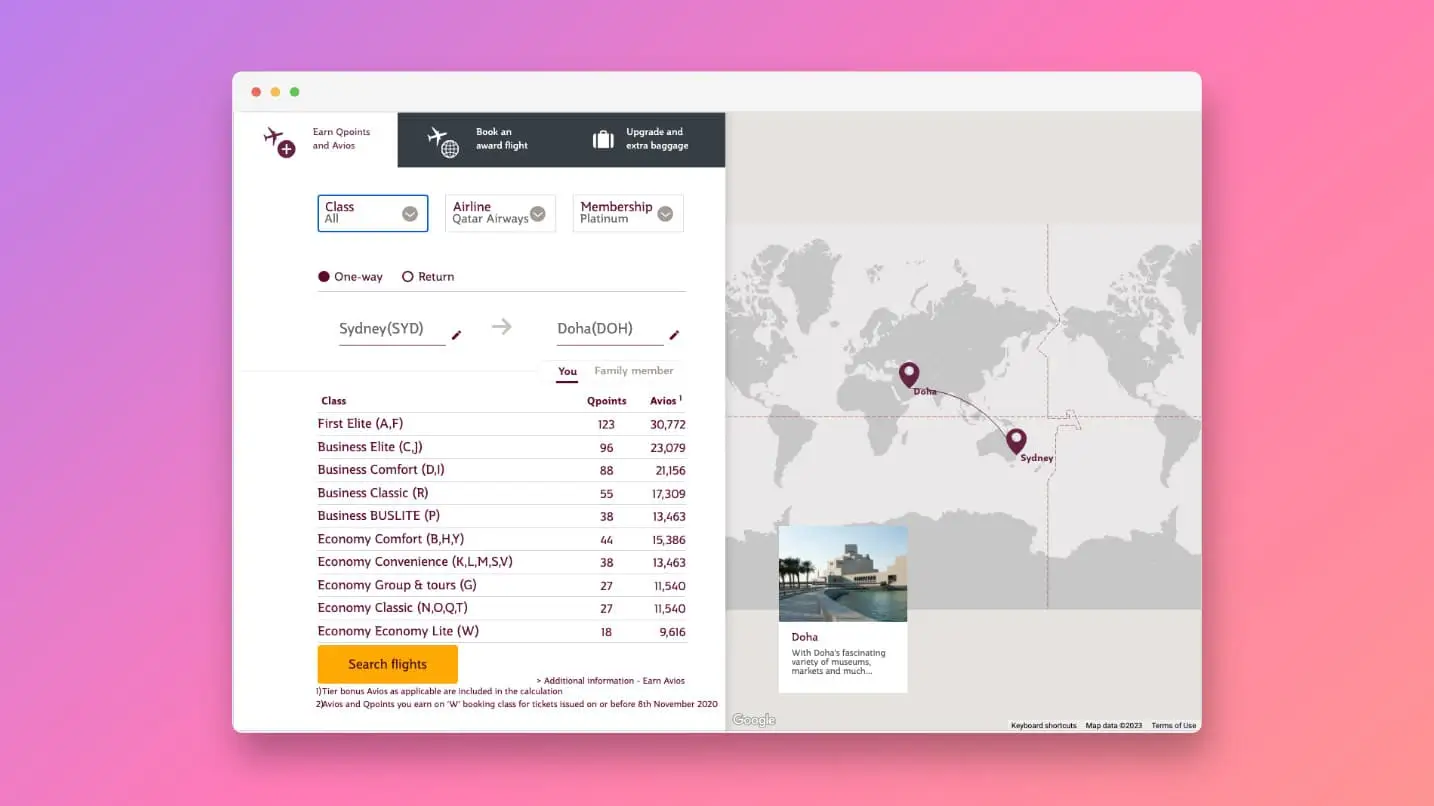Click the pencil icon beside Doha(DOH)
1434x806 pixels.
pos(674,335)
